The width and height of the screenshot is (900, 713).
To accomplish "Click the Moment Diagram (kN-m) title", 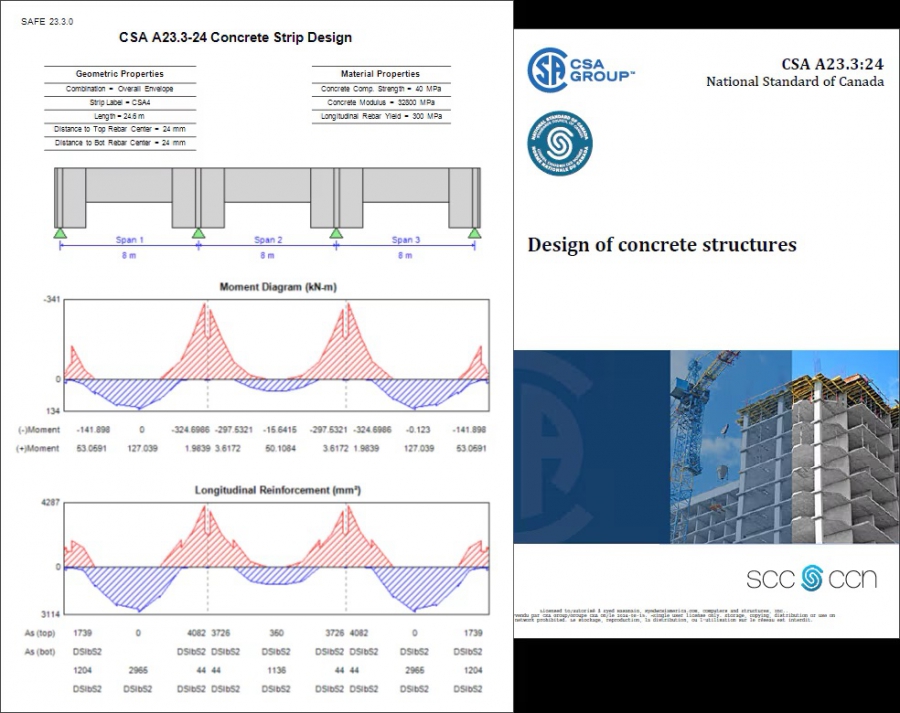I will click(x=278, y=286).
